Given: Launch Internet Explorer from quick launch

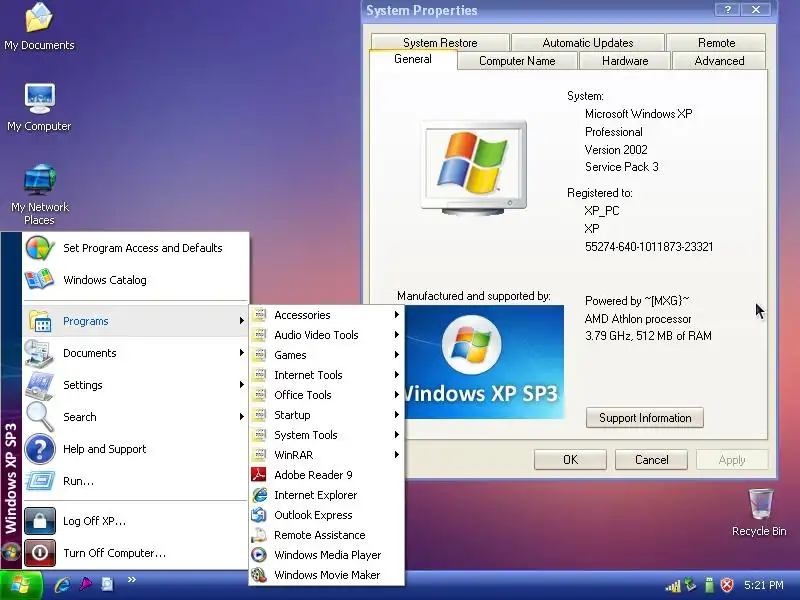Looking at the screenshot, I should click(62, 584).
